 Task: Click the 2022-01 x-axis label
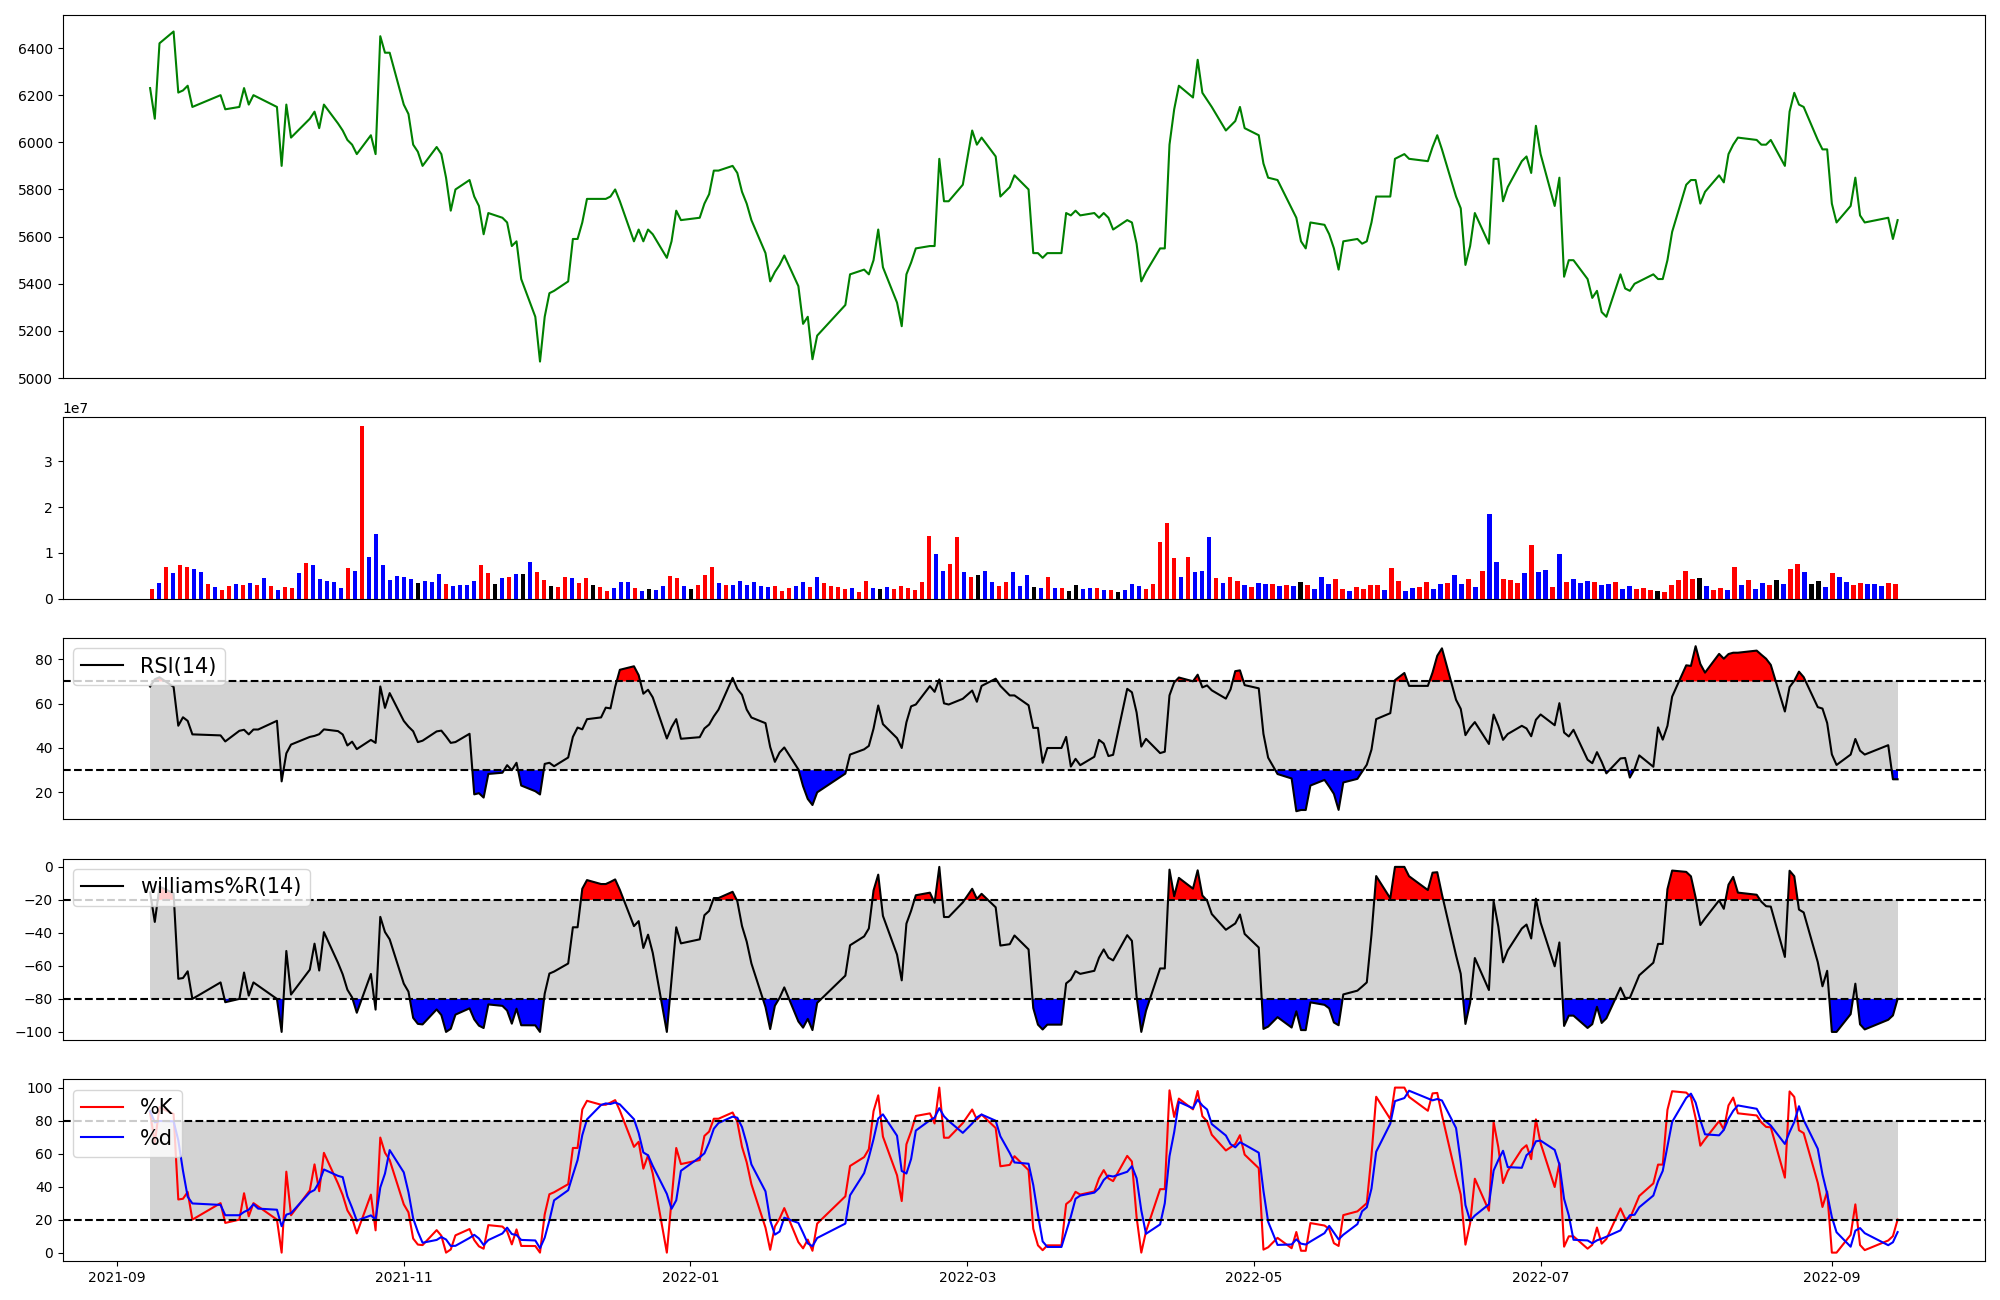point(690,1277)
